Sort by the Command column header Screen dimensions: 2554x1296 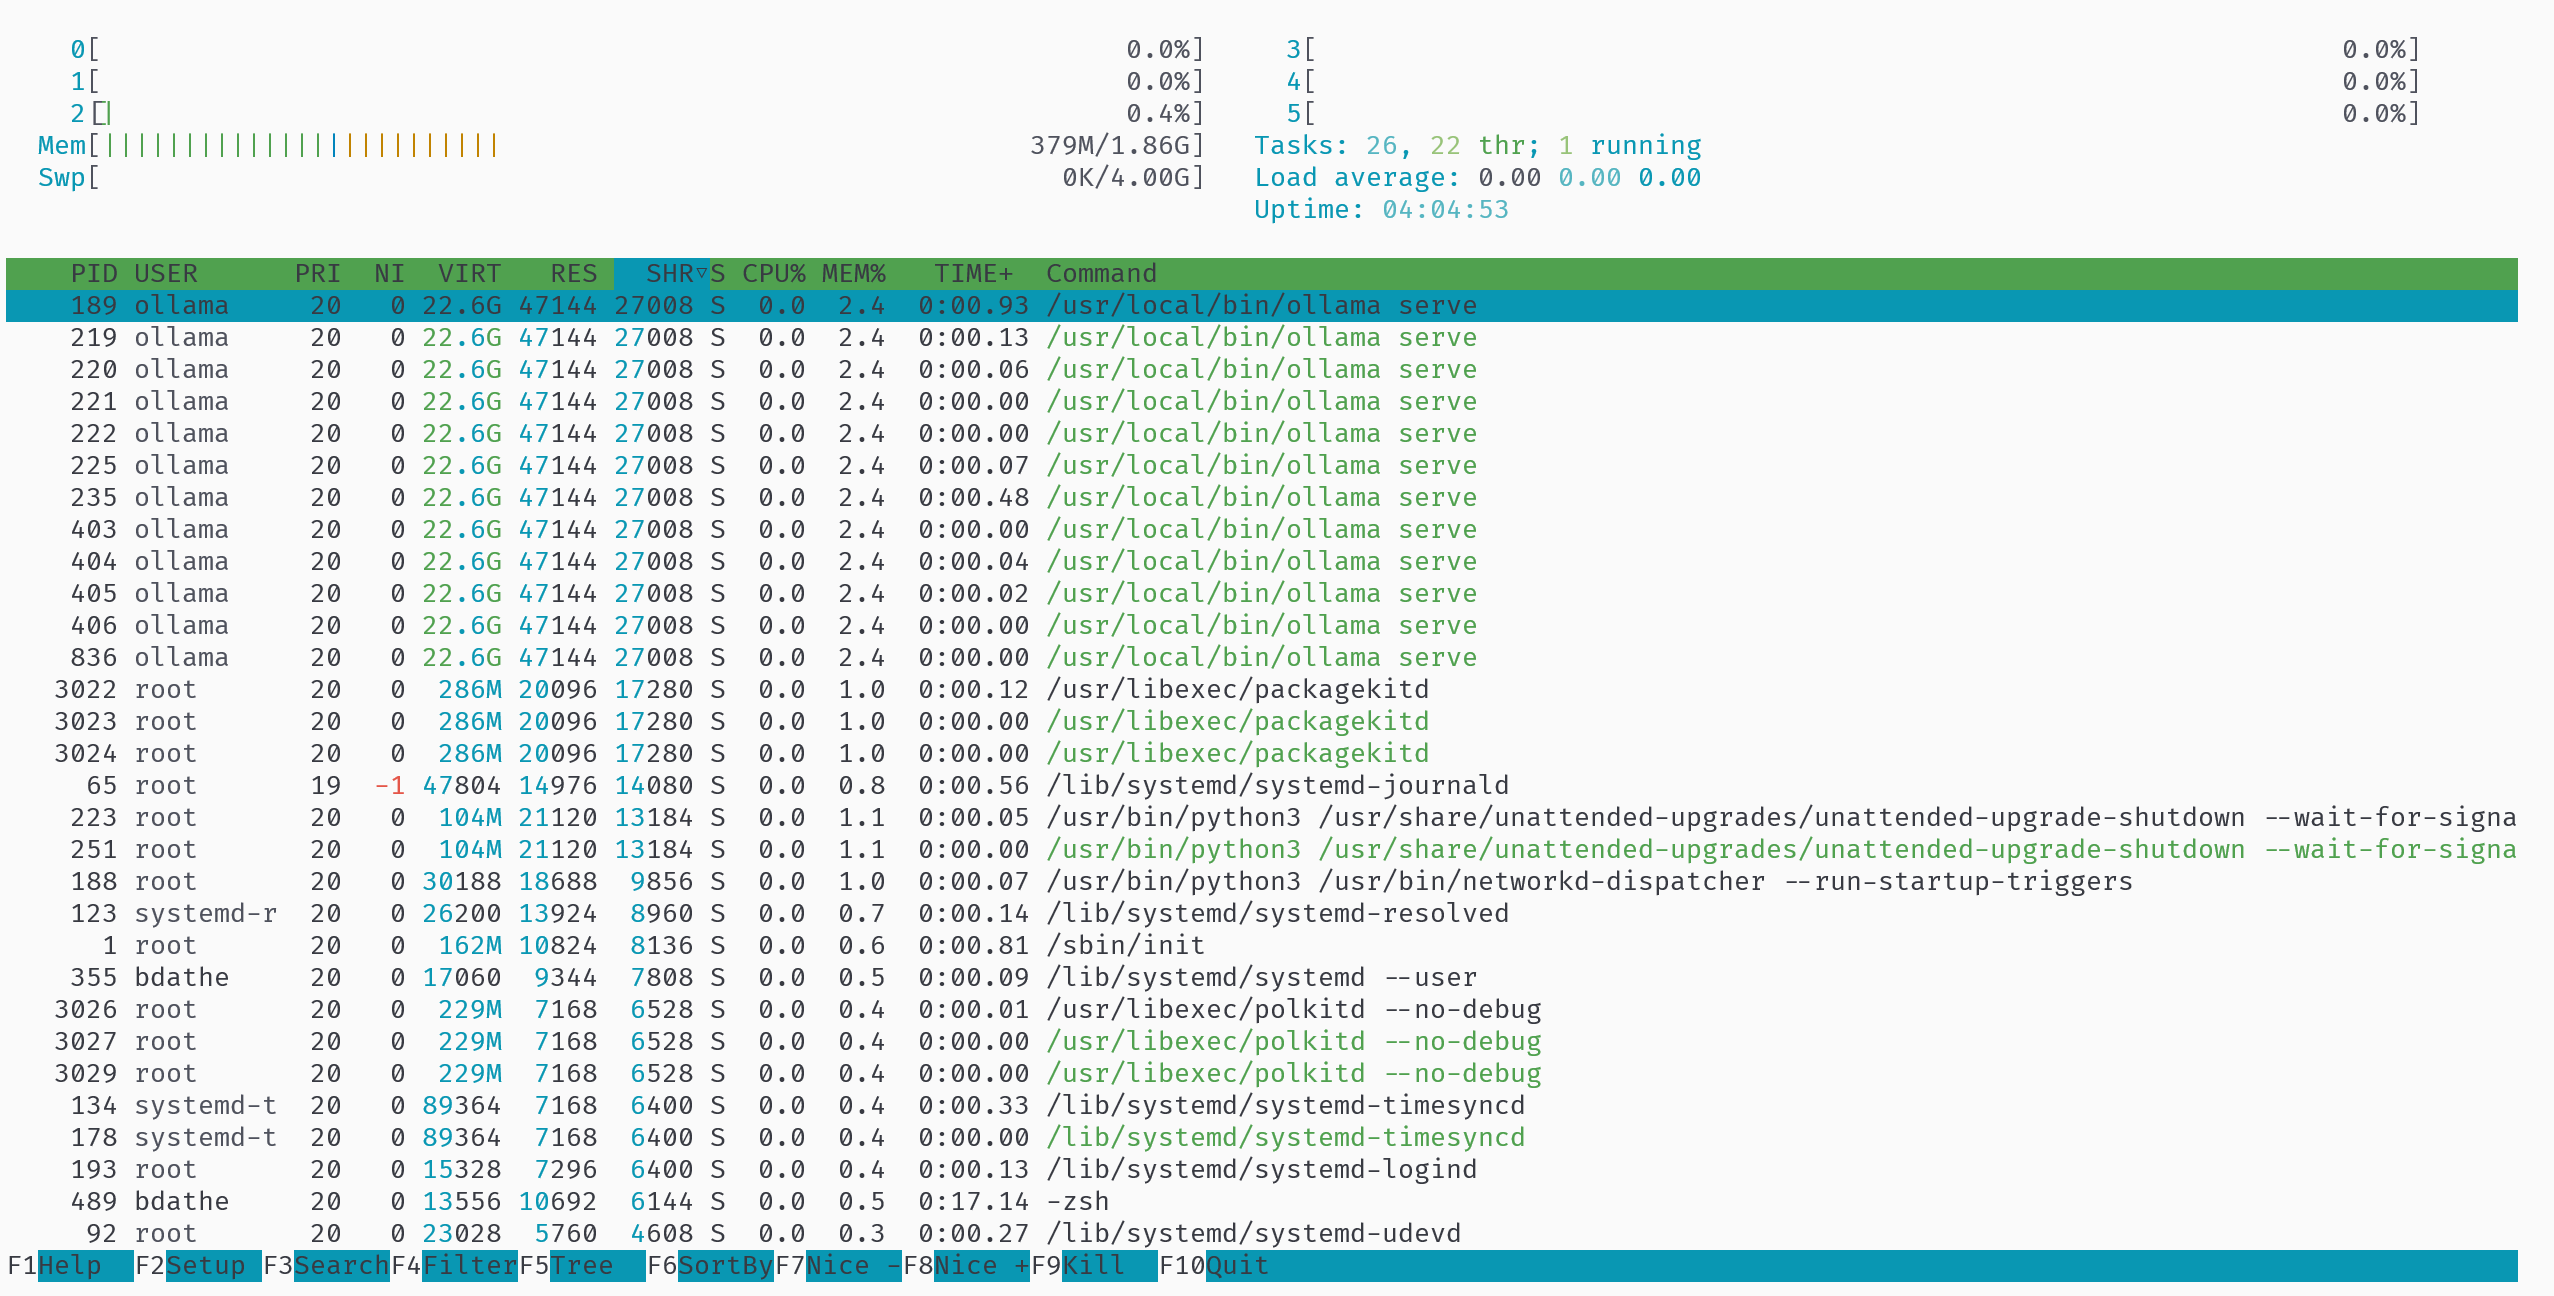point(1102,273)
